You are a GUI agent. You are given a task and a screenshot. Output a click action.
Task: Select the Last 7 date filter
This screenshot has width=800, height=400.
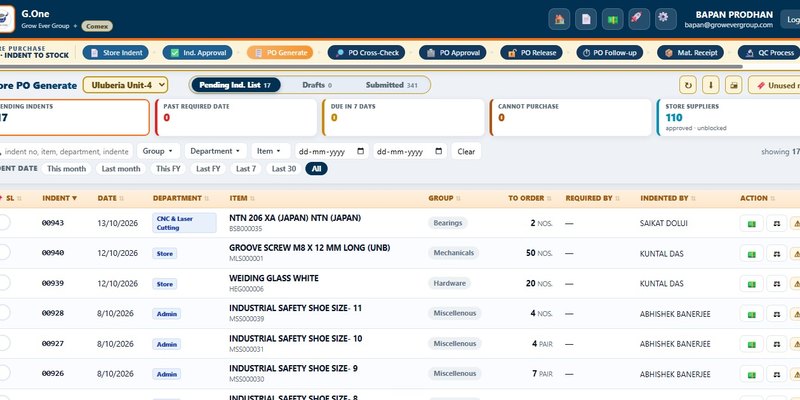pos(246,169)
